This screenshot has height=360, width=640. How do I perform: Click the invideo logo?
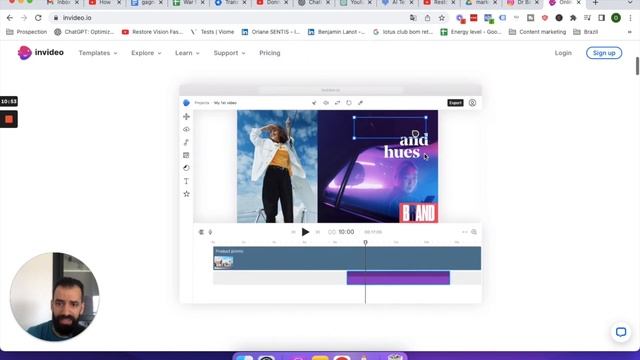[40, 53]
